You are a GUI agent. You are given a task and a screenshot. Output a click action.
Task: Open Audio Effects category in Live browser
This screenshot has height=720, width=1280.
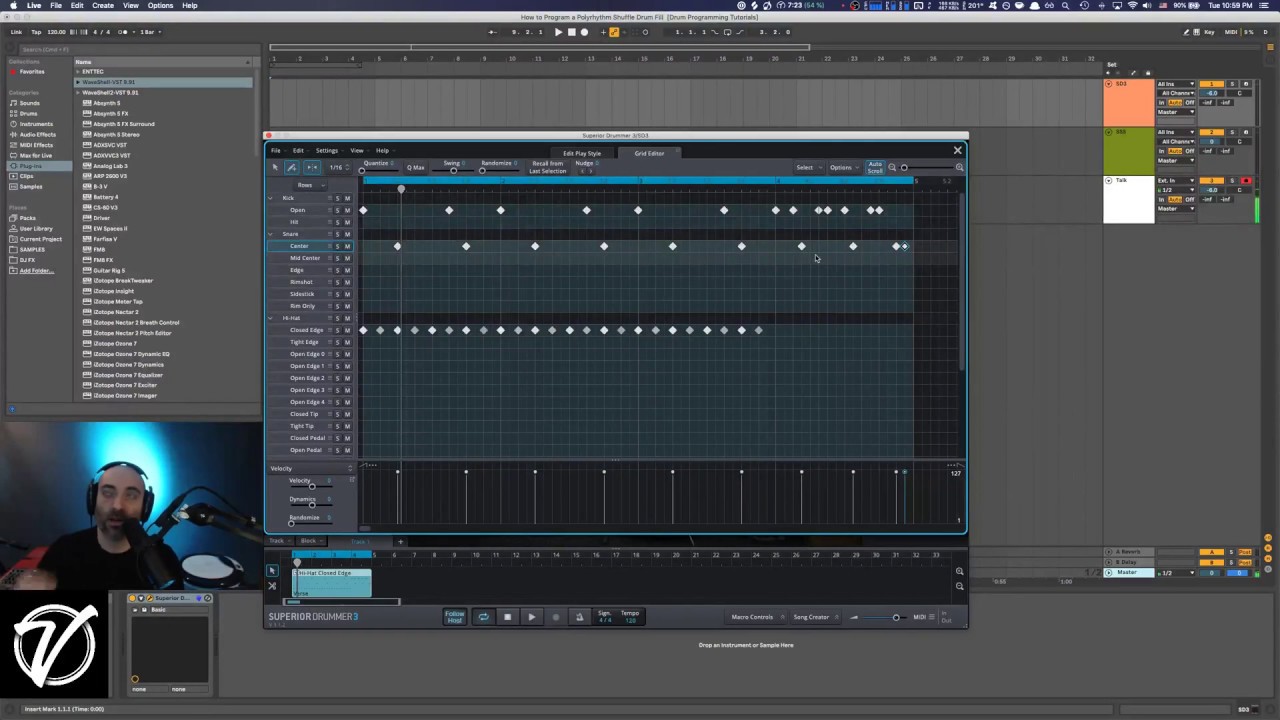tap(37, 134)
